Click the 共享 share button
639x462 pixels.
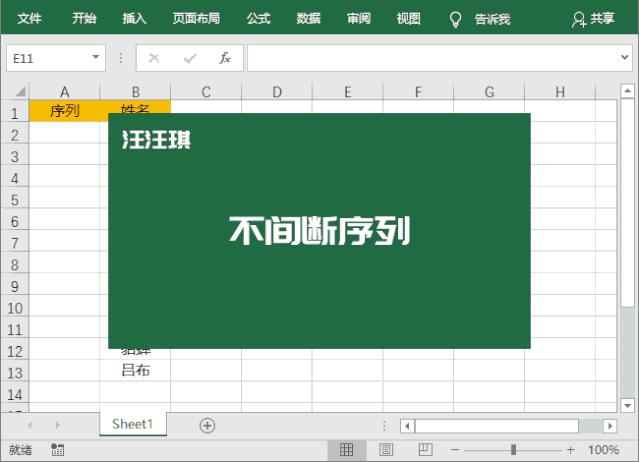tap(593, 19)
